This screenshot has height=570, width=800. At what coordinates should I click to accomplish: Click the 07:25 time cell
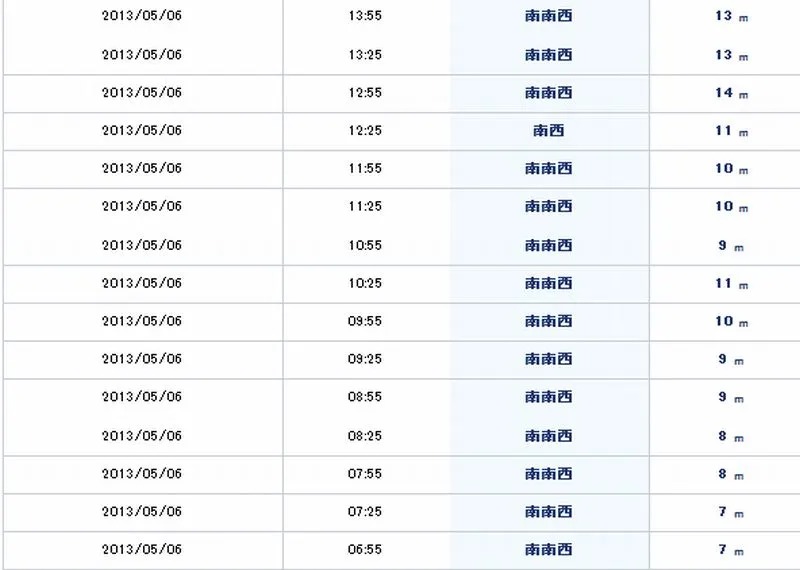coord(366,512)
